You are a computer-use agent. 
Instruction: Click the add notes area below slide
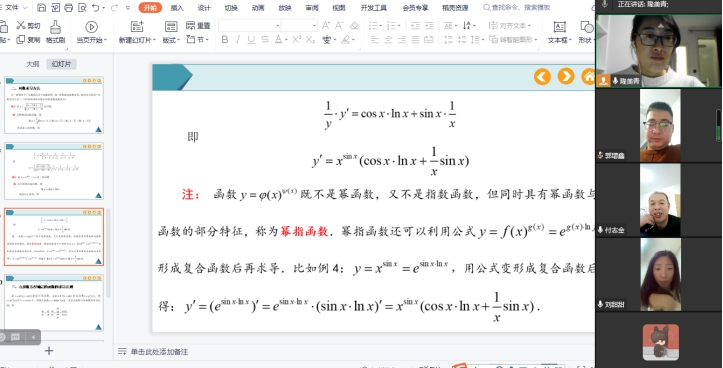click(159, 352)
